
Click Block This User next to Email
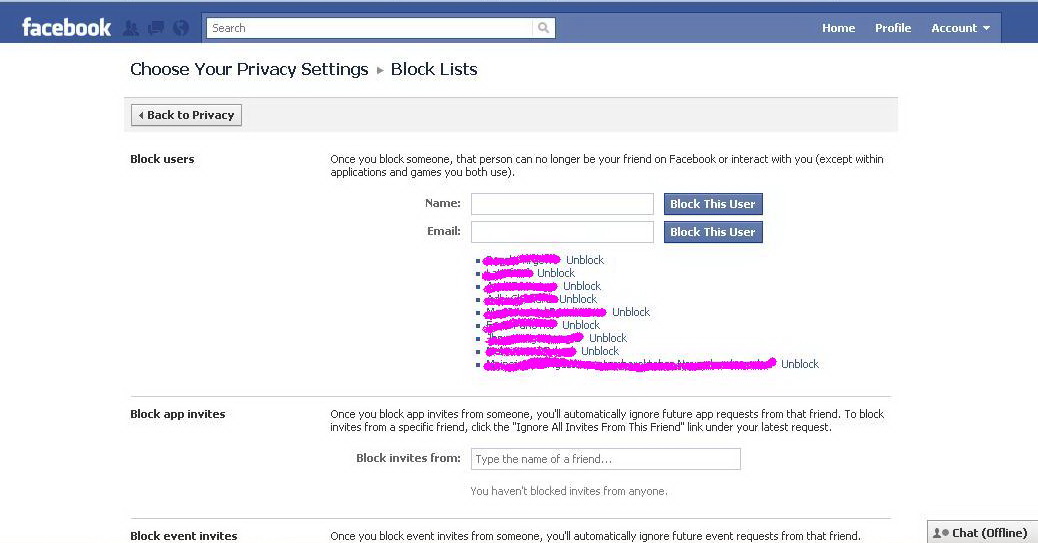coord(713,232)
